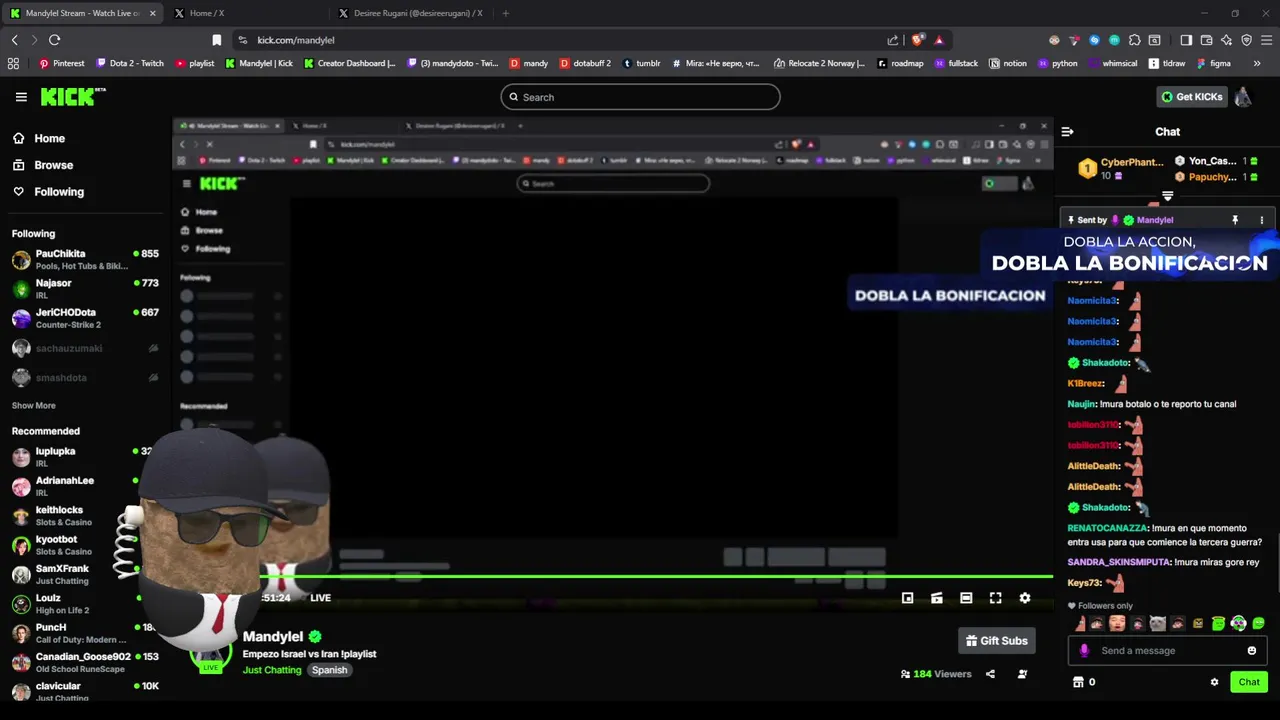Open offline channel sachauzumaki
The height and width of the screenshot is (720, 1280).
click(85, 348)
